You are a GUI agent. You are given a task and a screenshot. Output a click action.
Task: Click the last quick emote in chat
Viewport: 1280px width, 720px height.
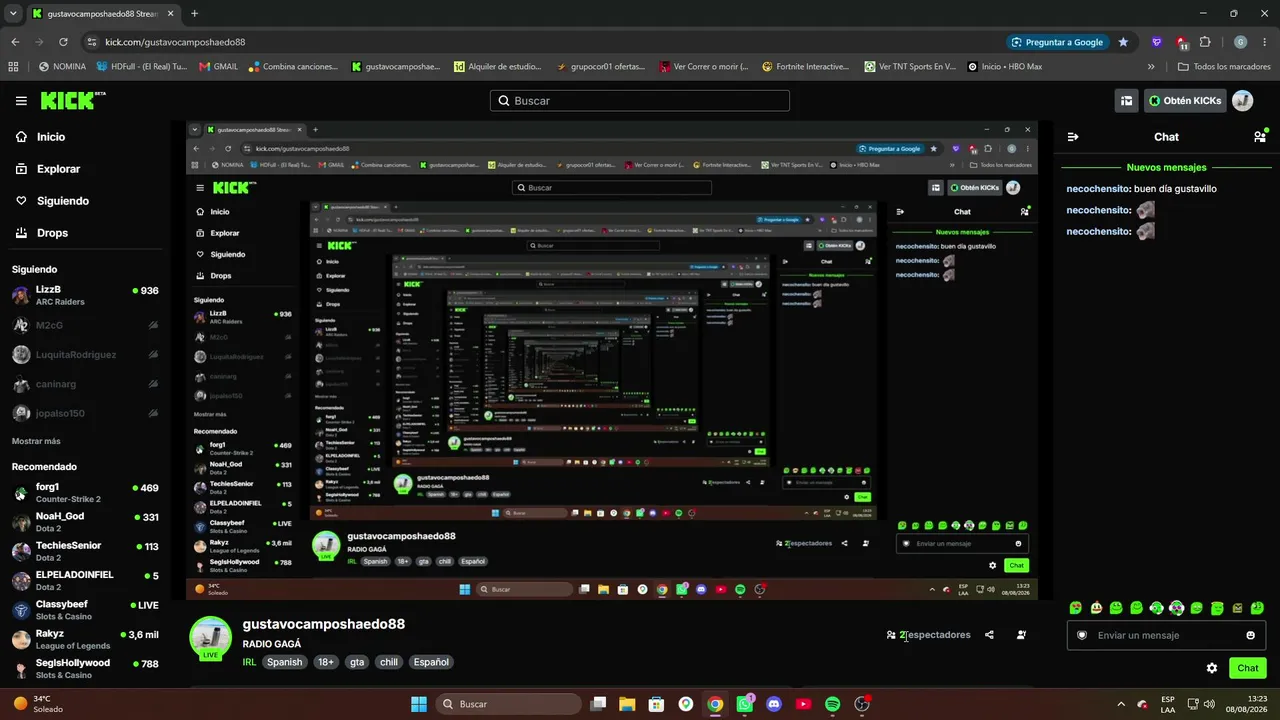(x=1257, y=608)
